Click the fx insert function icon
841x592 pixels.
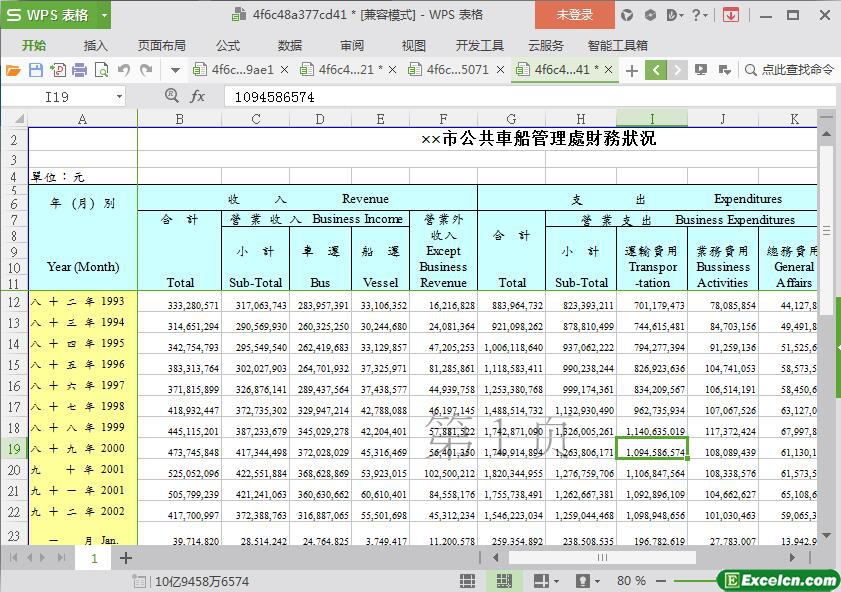(198, 96)
